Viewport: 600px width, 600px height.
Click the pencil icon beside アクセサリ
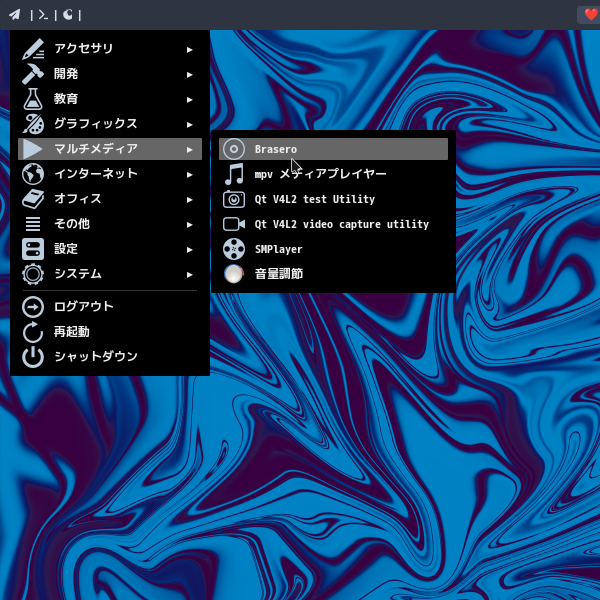pos(33,49)
